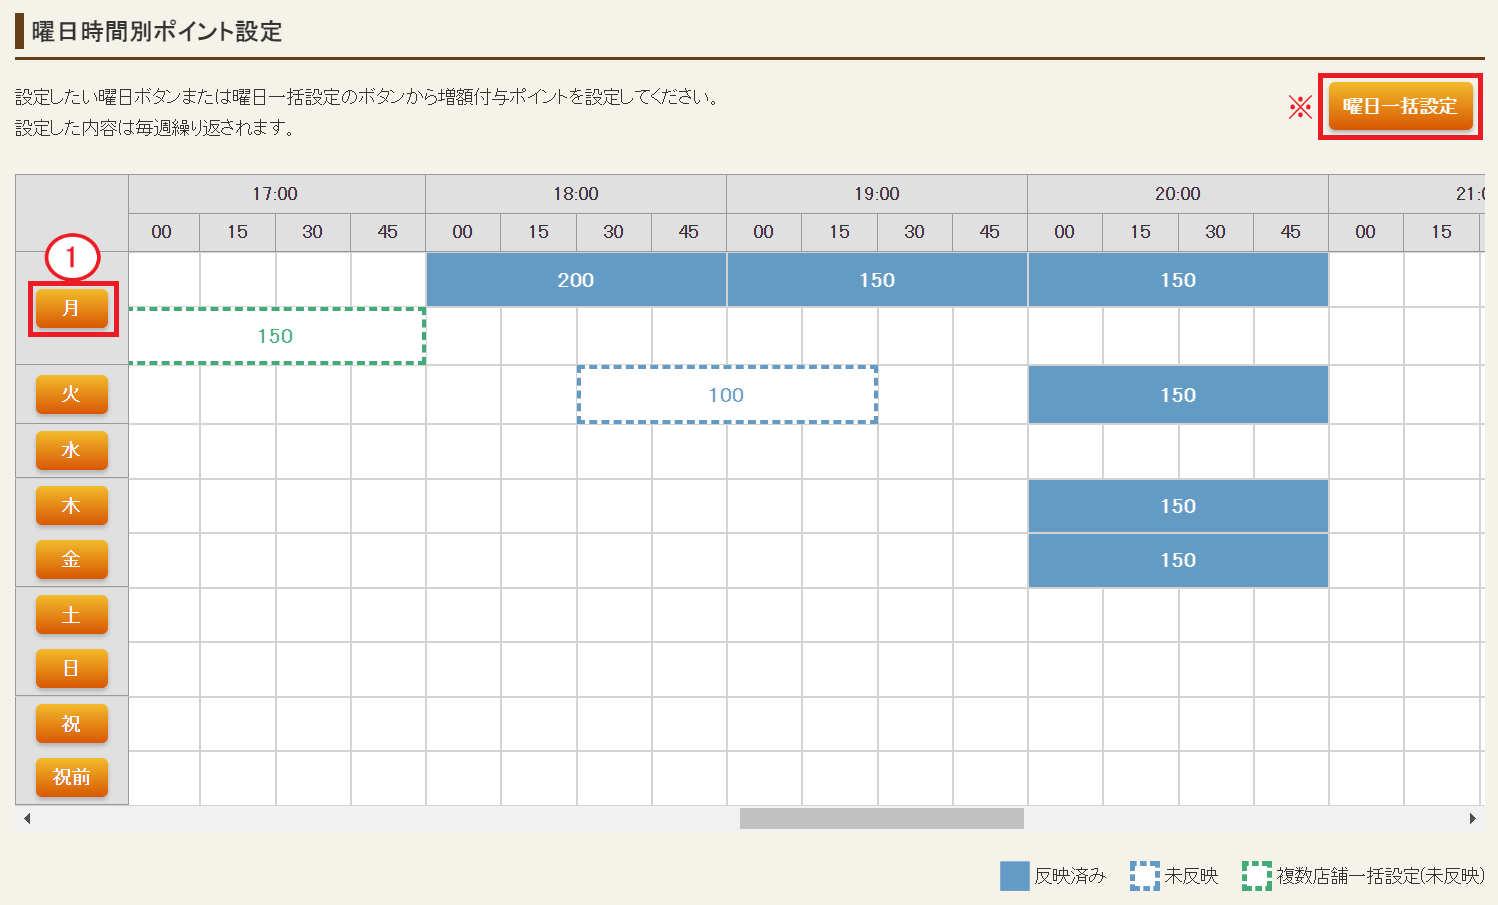Select the blue dashed 100 block on Tuesday
The height and width of the screenshot is (905, 1498).
coord(727,395)
